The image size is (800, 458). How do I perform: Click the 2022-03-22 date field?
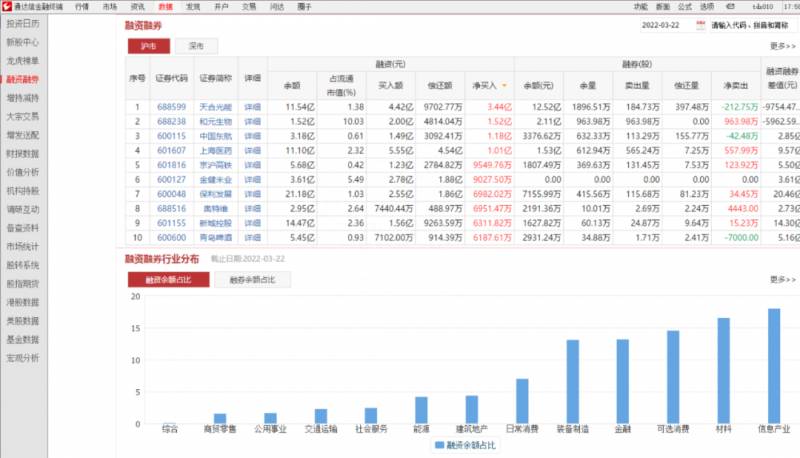661,25
